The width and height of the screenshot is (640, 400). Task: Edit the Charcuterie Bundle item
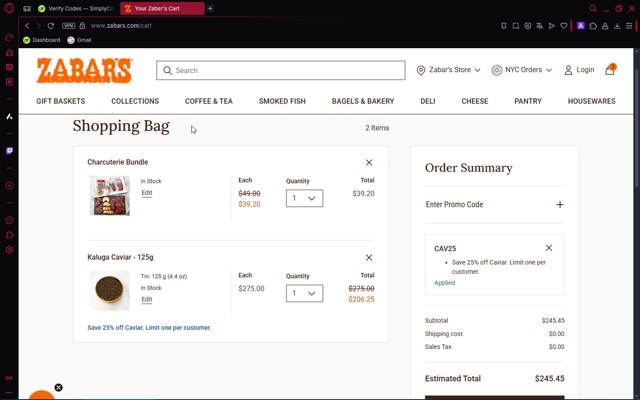click(x=147, y=193)
